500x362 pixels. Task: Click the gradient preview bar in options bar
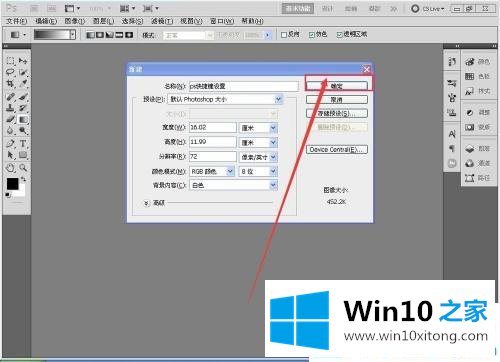pyautogui.click(x=52, y=35)
